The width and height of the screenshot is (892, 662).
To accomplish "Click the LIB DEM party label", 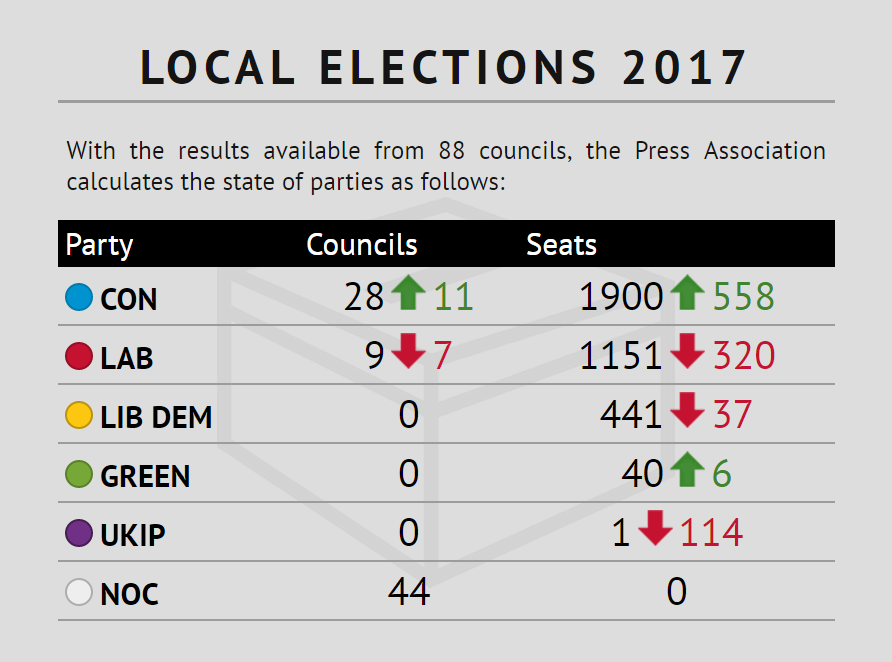I will pos(156,417).
